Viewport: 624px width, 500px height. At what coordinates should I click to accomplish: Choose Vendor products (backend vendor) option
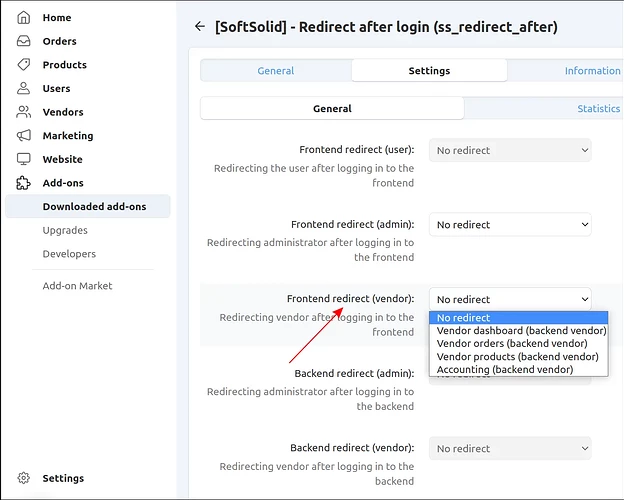point(519,356)
